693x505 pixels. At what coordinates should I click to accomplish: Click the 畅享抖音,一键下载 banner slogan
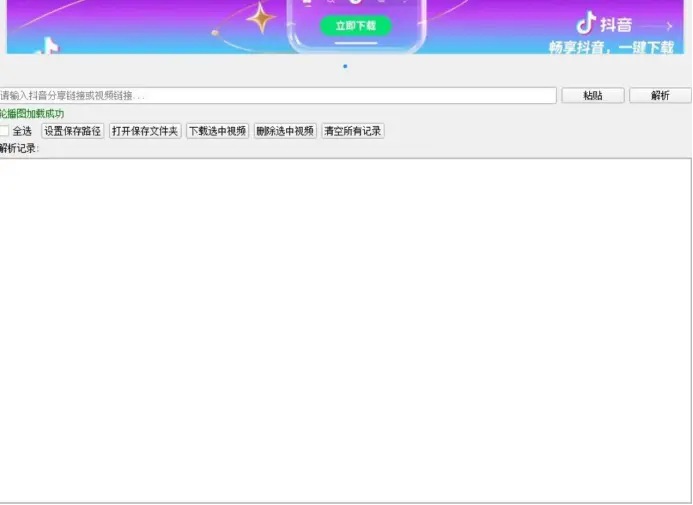point(612,47)
